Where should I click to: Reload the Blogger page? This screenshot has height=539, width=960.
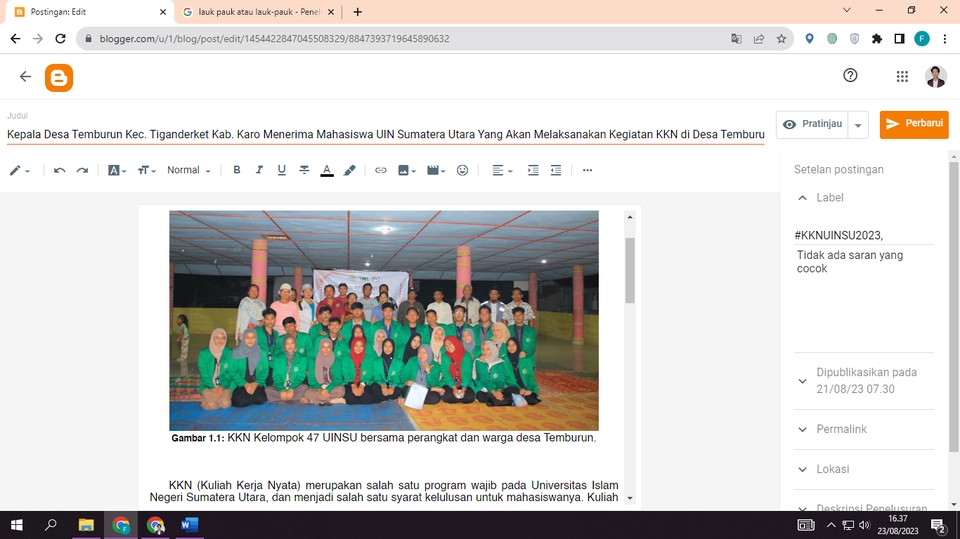click(x=60, y=39)
